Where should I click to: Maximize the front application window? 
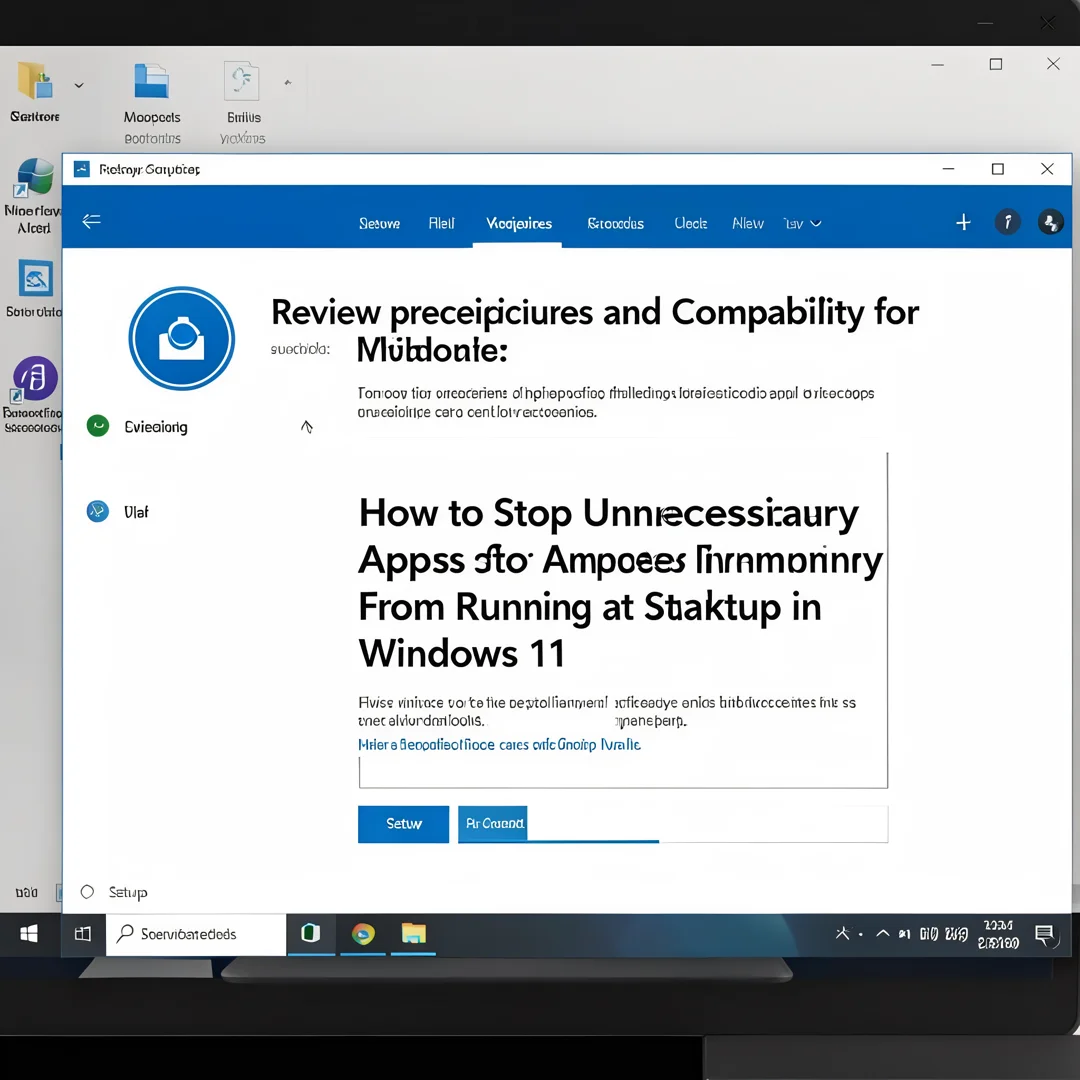coord(997,169)
